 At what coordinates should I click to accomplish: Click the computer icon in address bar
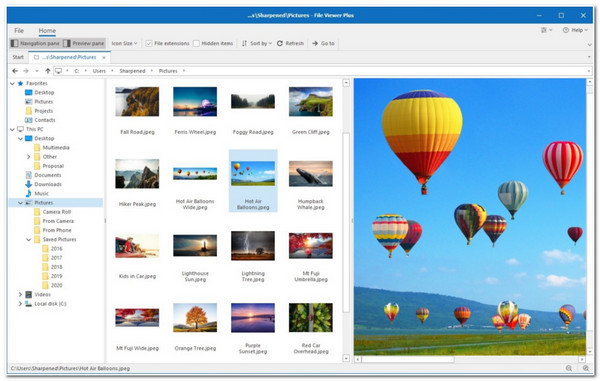[59, 71]
